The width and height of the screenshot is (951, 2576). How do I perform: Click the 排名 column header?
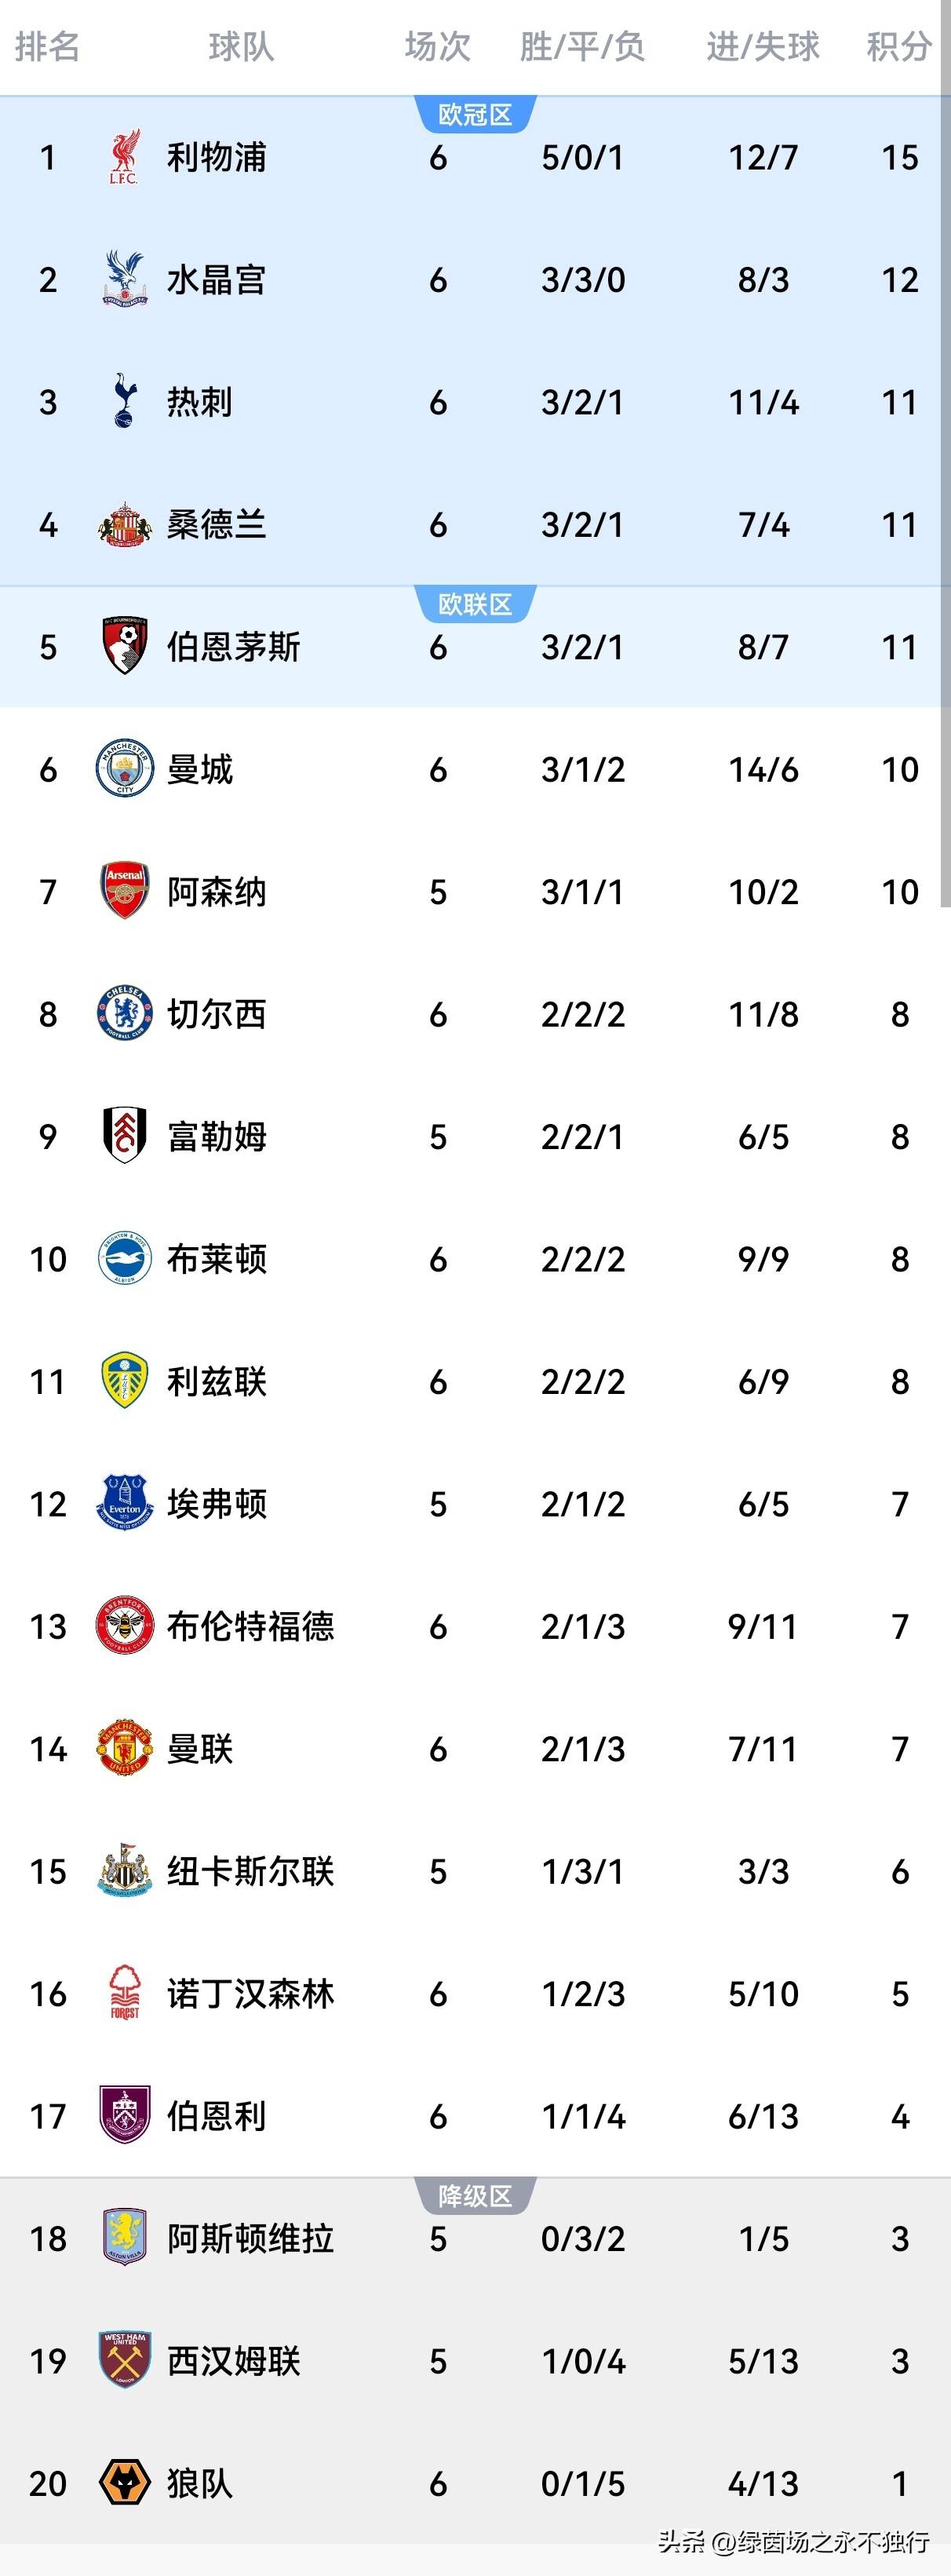coord(47,46)
